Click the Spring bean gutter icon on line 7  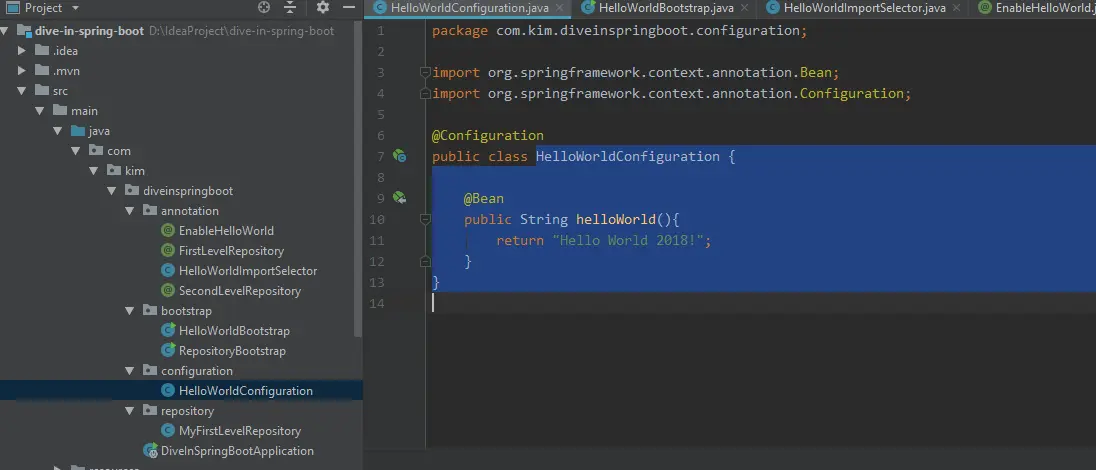pyautogui.click(x=399, y=156)
